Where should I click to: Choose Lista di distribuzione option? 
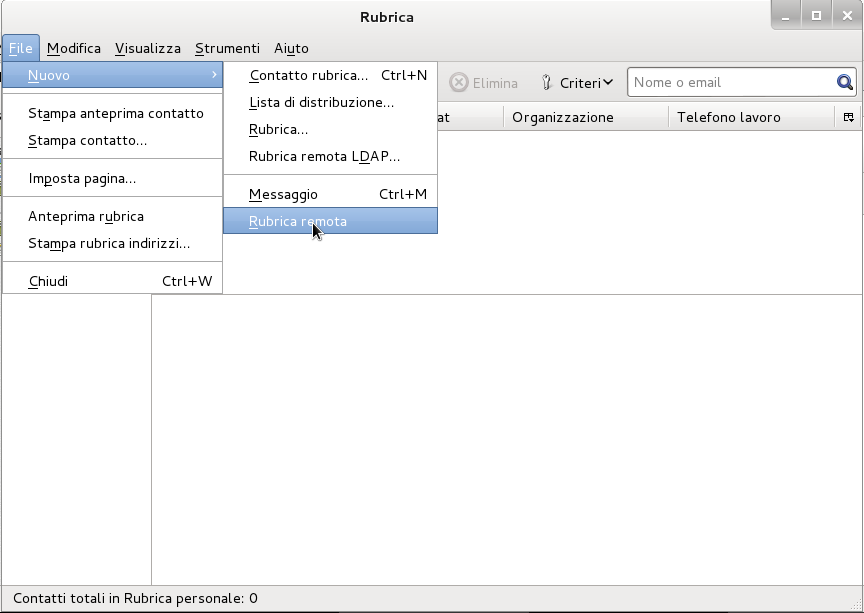pyautogui.click(x=321, y=102)
